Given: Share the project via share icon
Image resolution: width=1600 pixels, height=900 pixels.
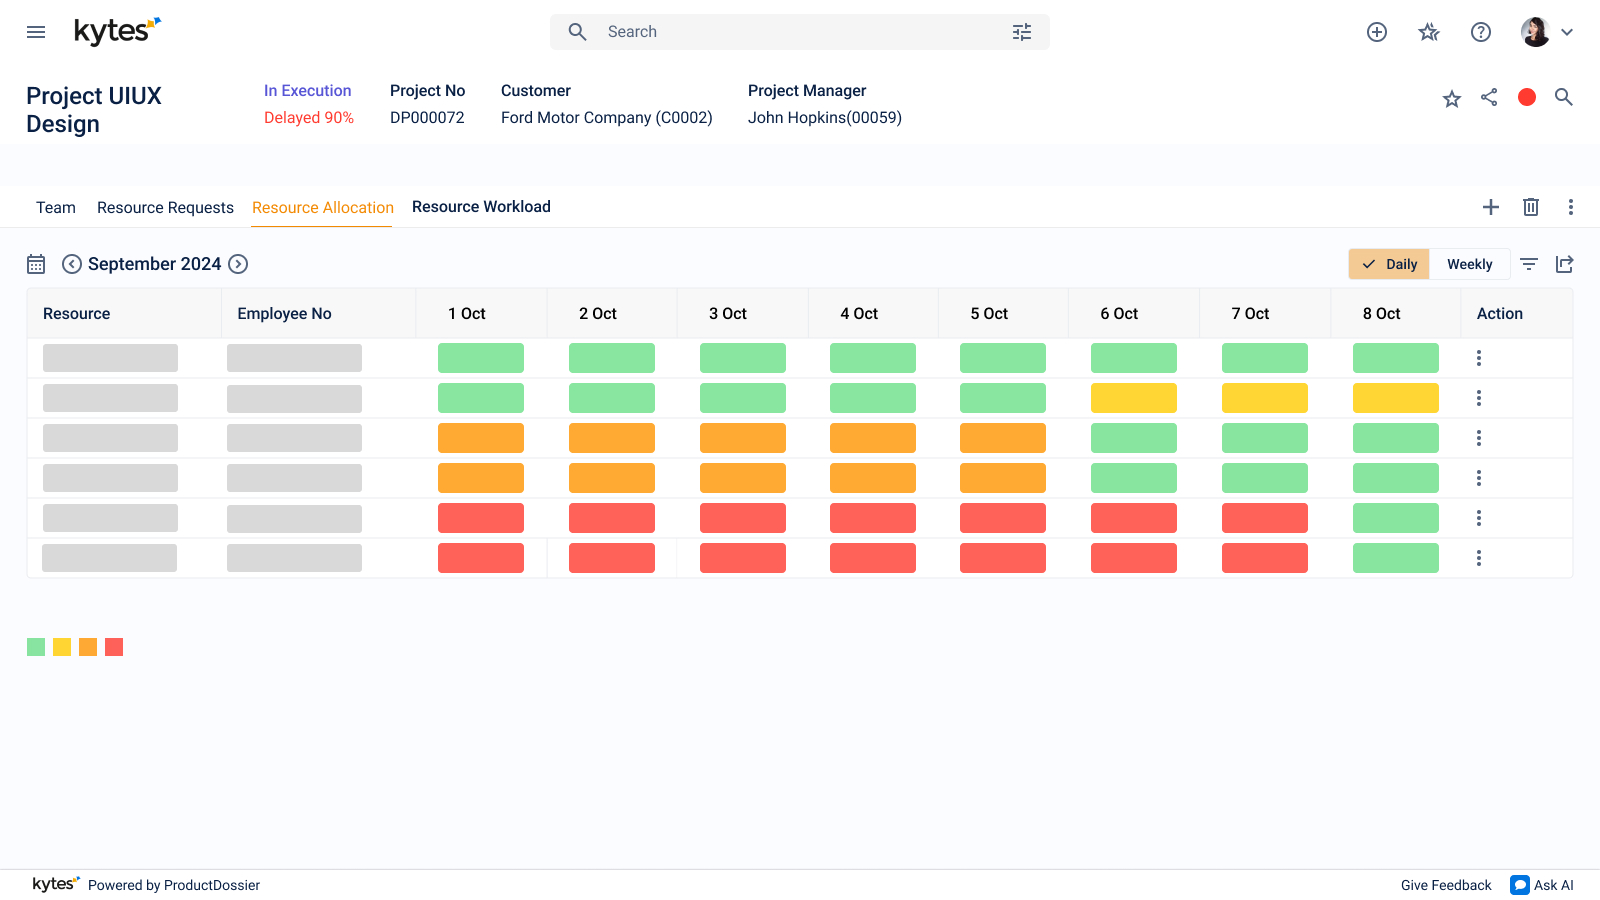Looking at the screenshot, I should tap(1489, 97).
